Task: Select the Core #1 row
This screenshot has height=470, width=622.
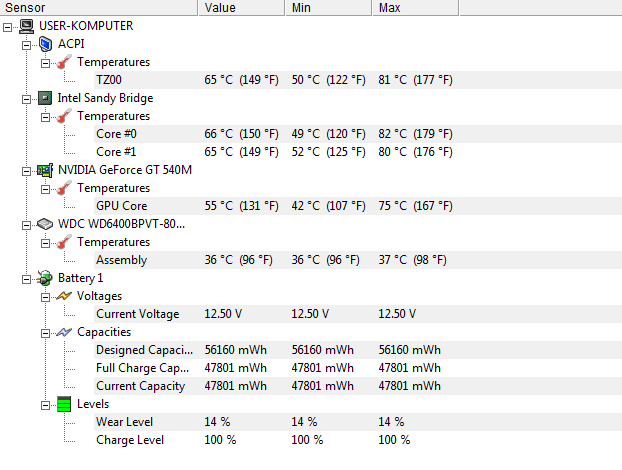Action: (358, 152)
